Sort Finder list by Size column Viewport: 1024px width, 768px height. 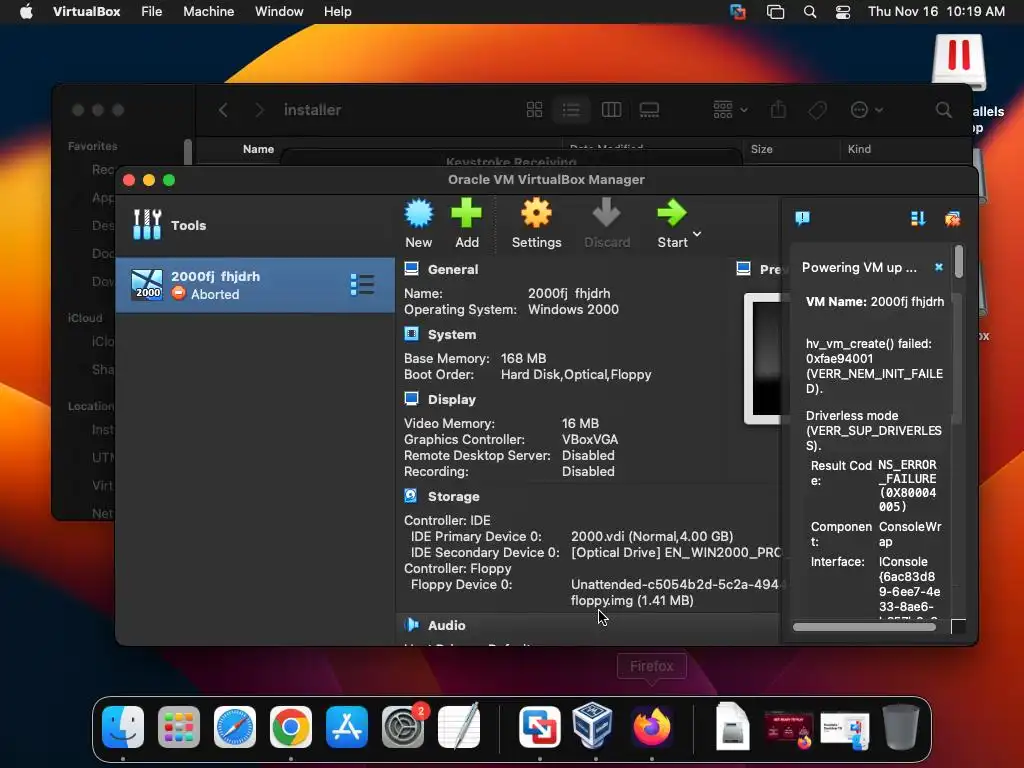pyautogui.click(x=761, y=149)
